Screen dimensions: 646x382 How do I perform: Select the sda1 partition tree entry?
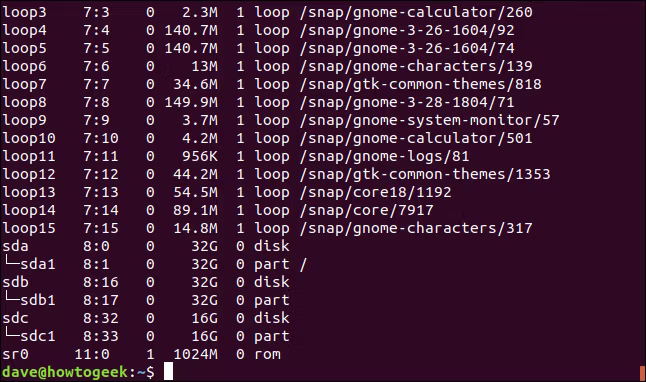point(29,264)
